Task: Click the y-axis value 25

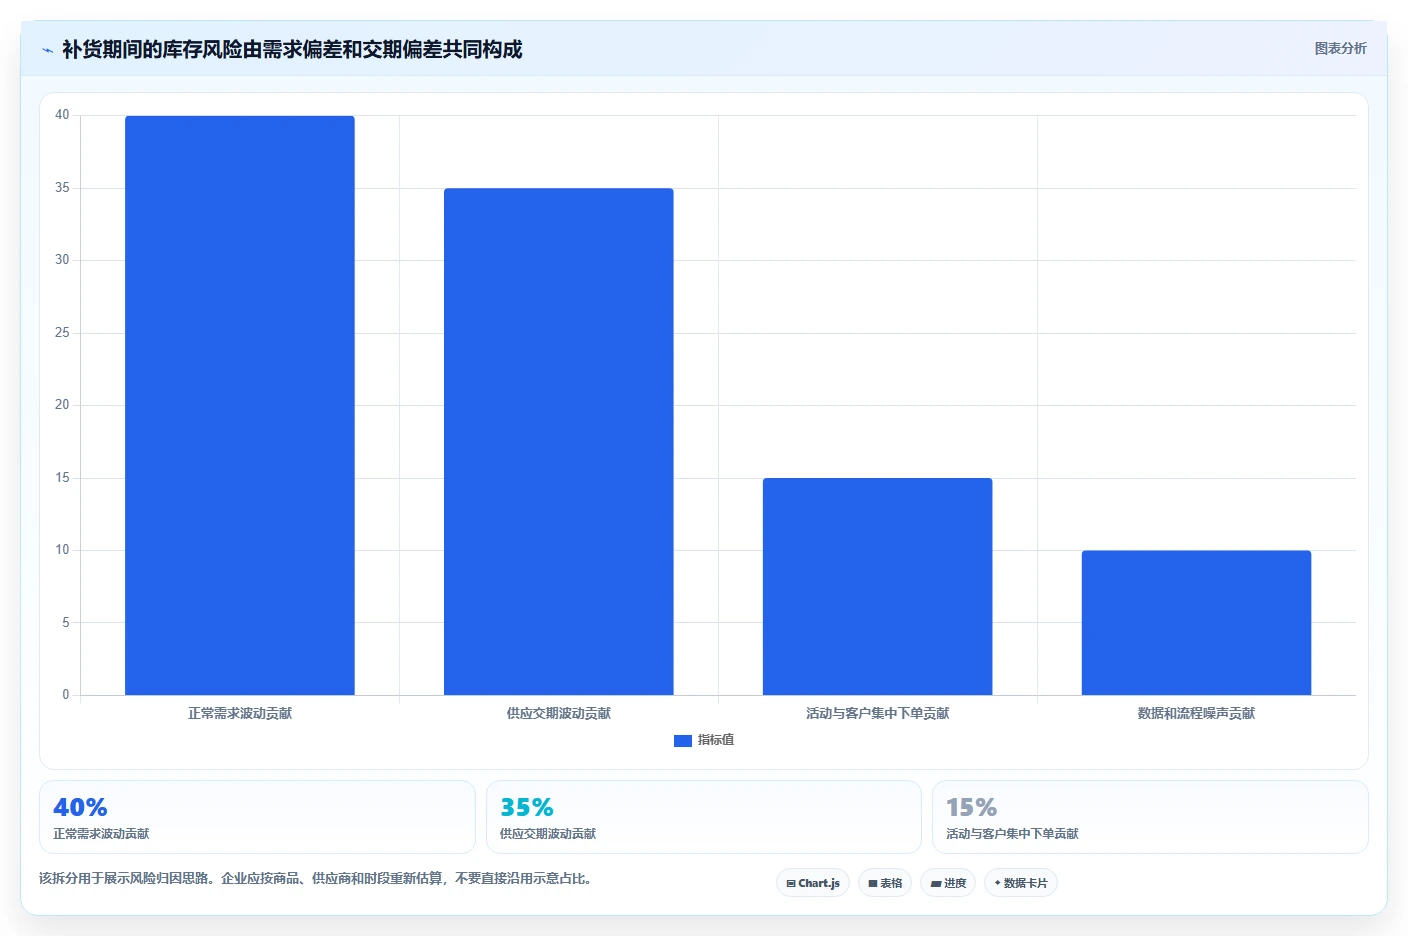Action: click(62, 333)
